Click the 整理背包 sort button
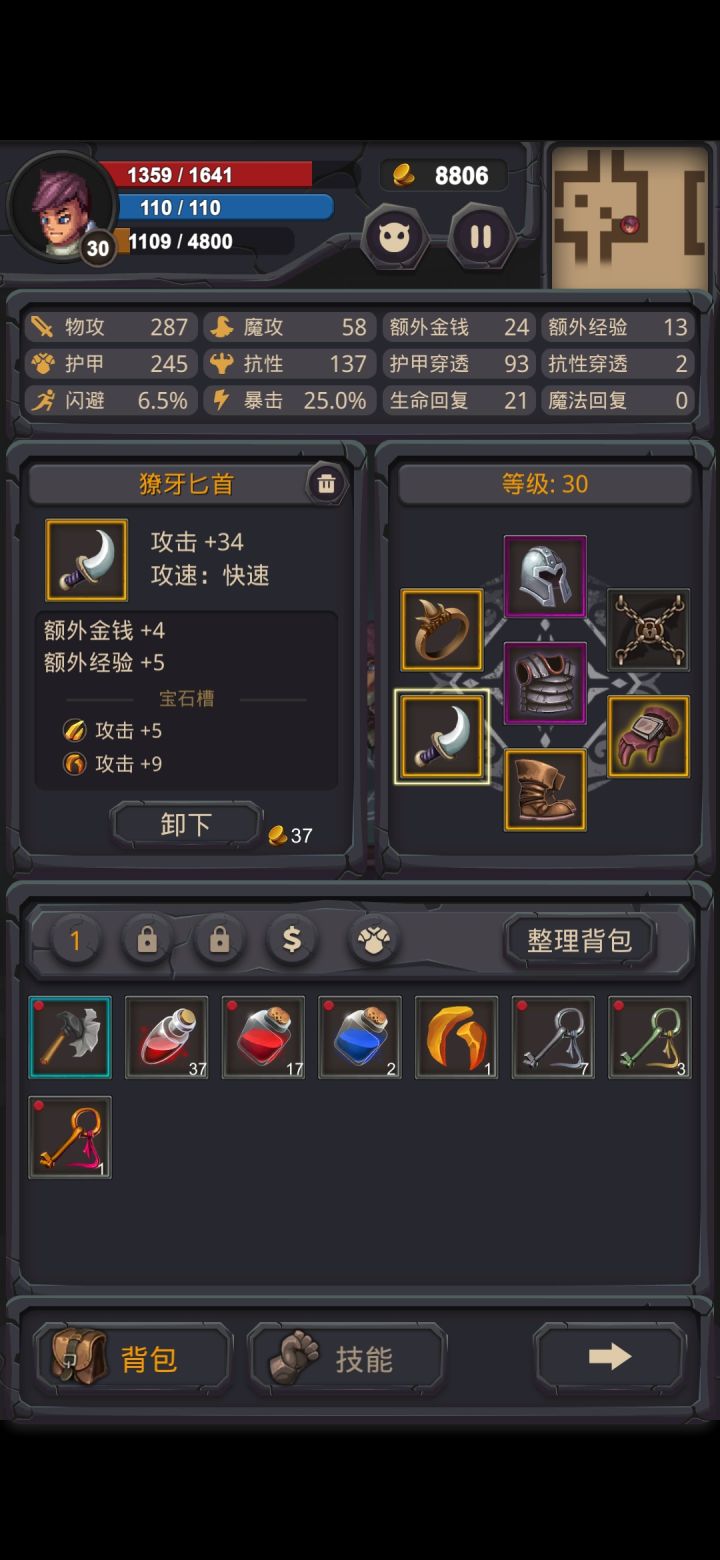Screen dimensions: 720x1560 coord(580,940)
